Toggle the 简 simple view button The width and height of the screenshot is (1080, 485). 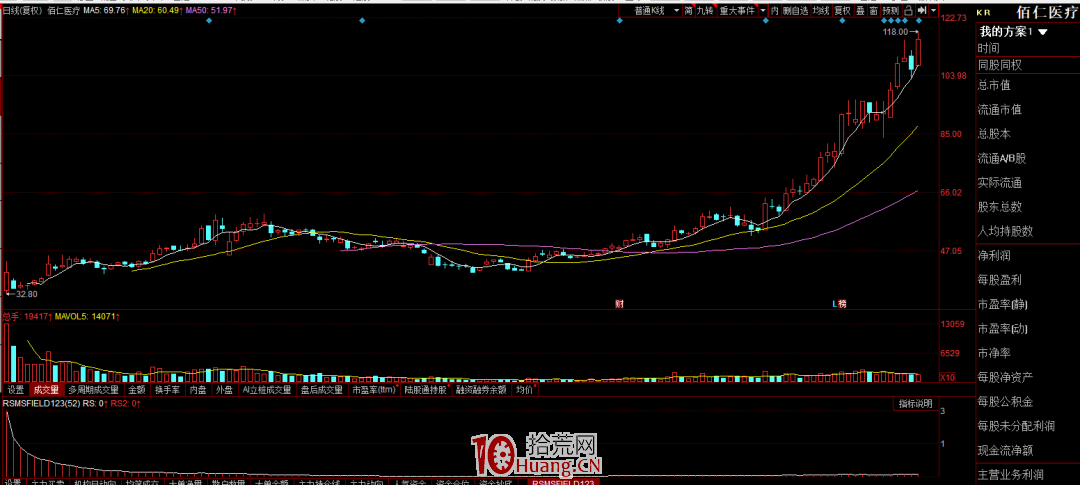click(x=689, y=11)
